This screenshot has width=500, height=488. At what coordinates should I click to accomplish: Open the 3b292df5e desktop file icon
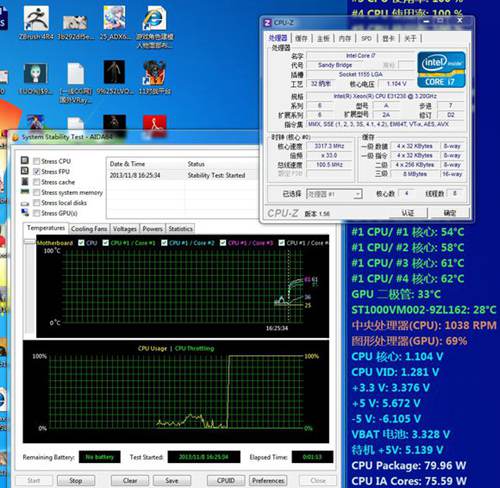[75, 22]
